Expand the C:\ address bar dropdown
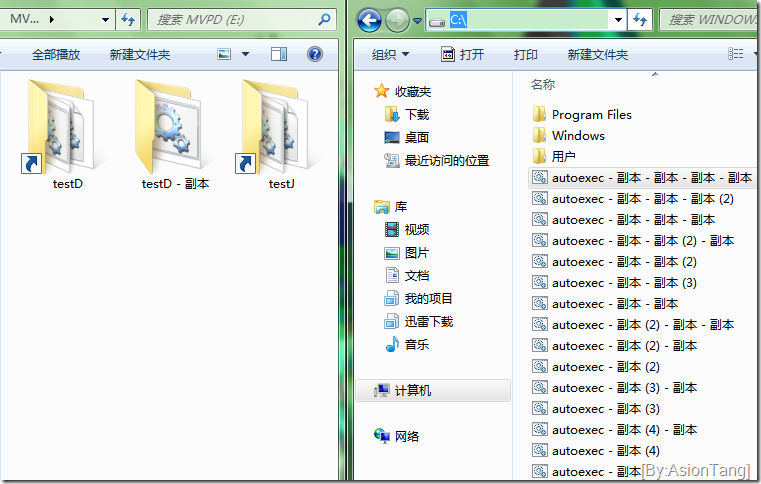This screenshot has height=484, width=761. pyautogui.click(x=618, y=19)
